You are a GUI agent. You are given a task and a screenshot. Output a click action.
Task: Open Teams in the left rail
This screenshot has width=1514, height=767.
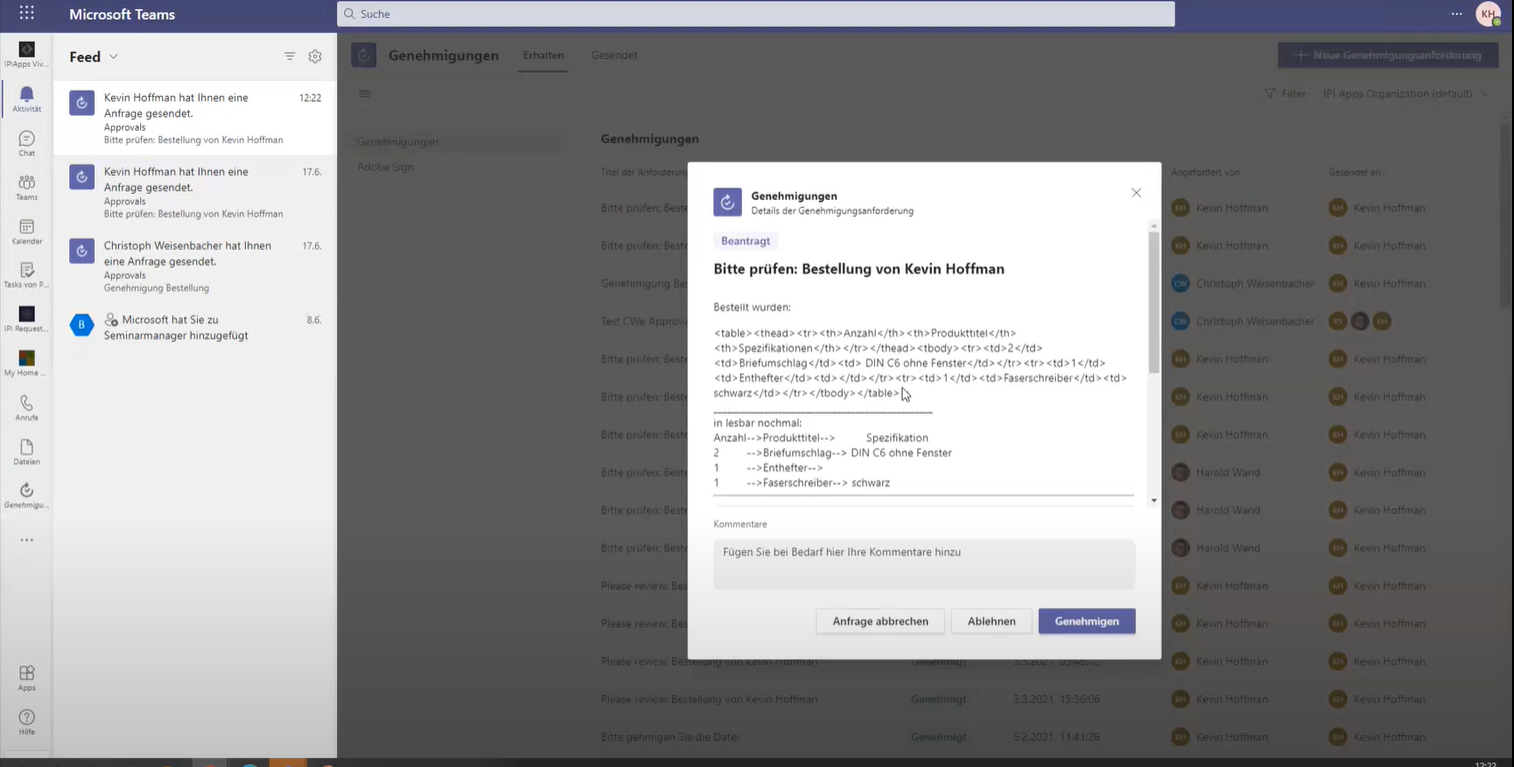tap(27, 187)
